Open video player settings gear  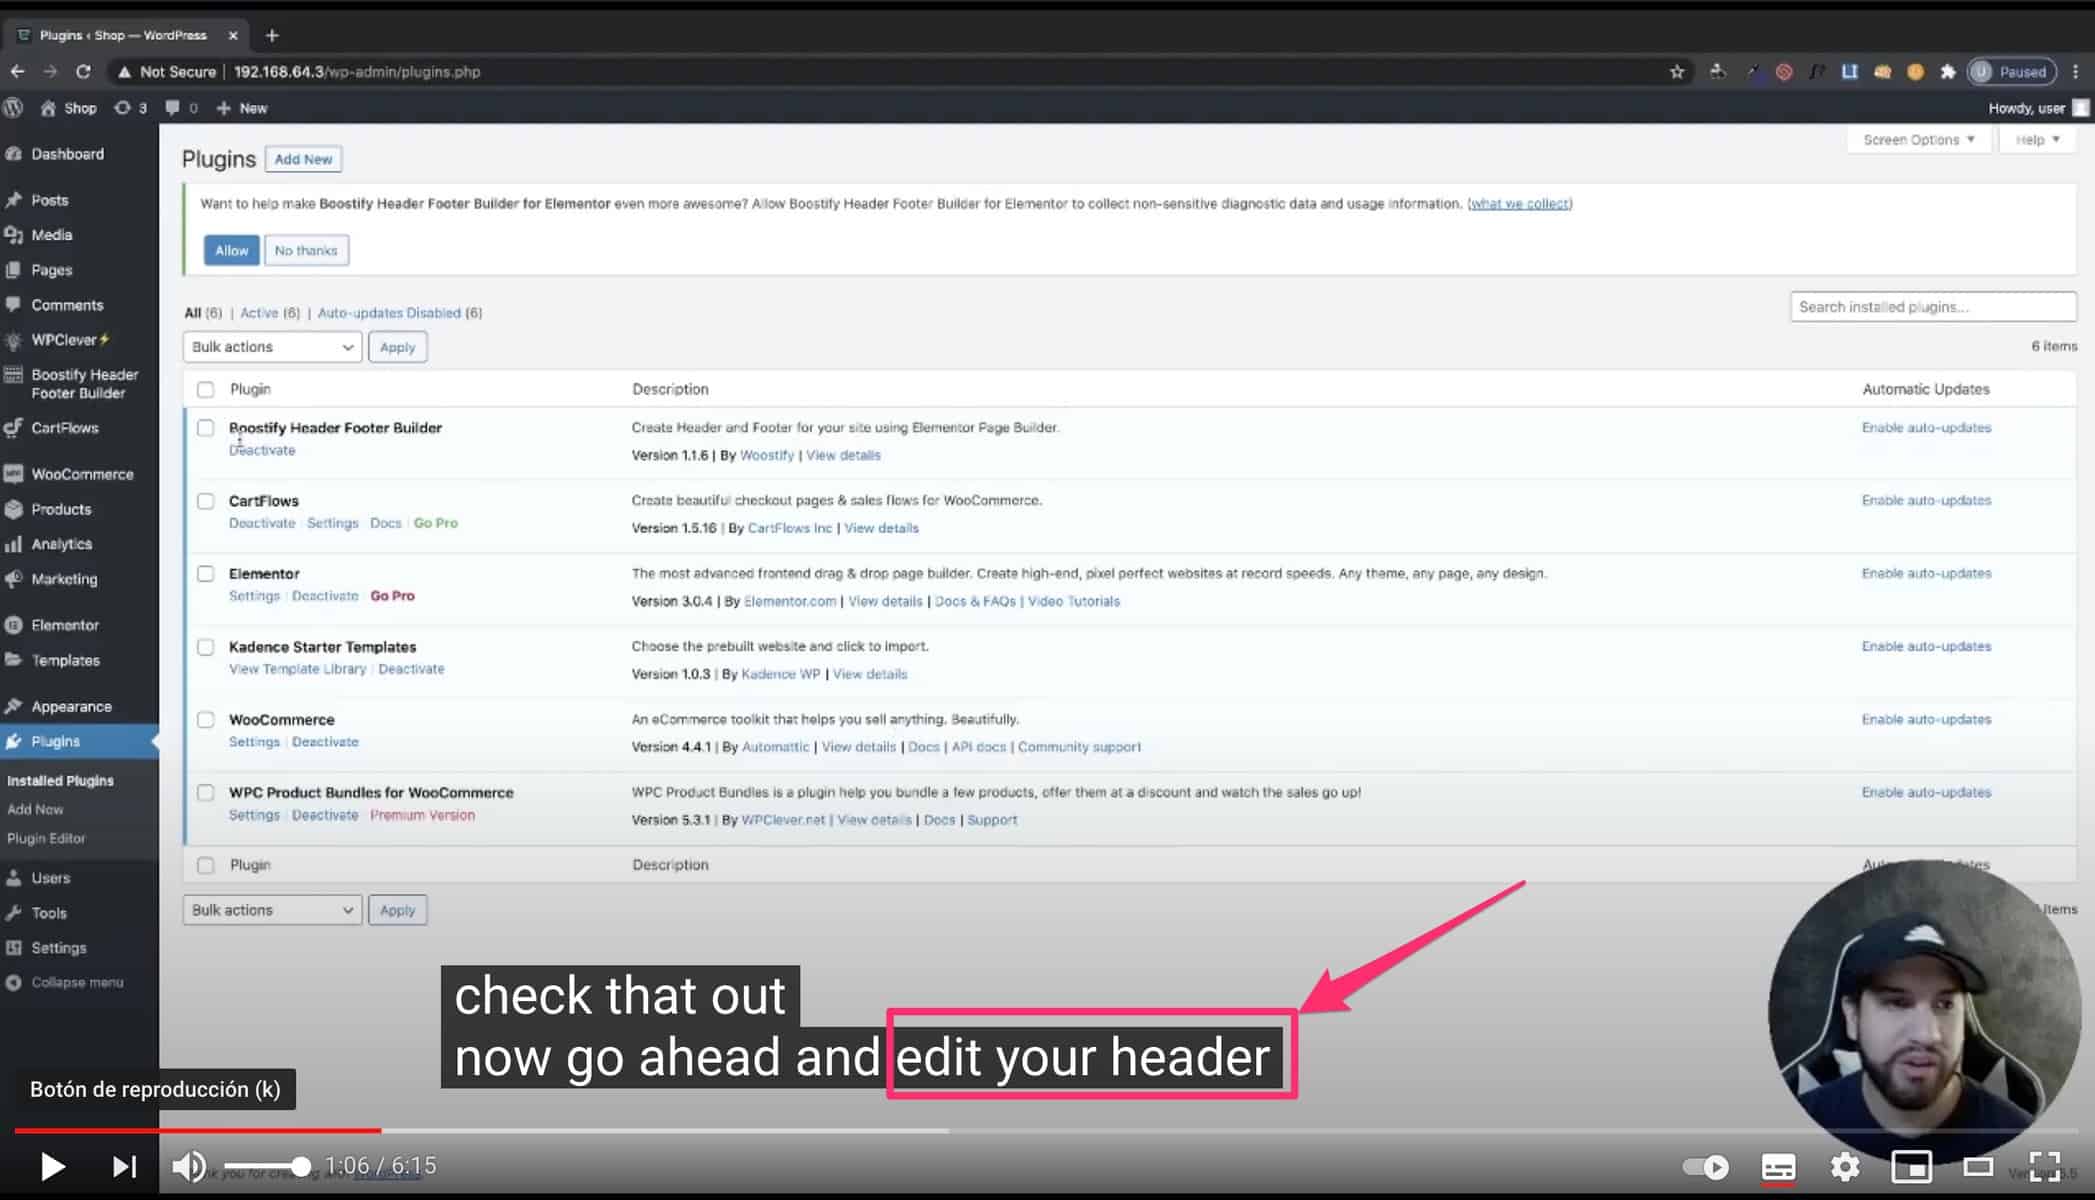[x=1845, y=1167]
